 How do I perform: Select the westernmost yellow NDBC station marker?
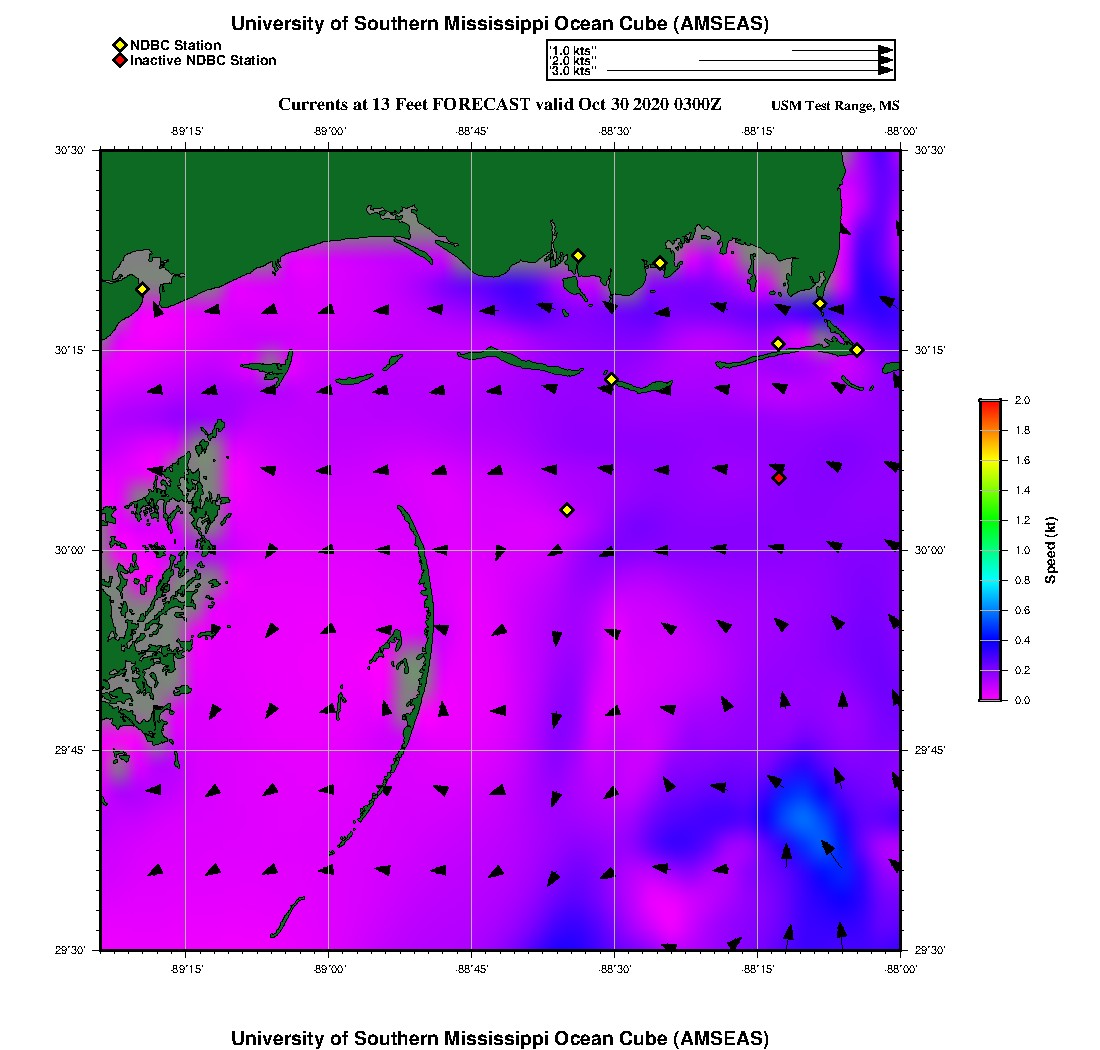(x=142, y=289)
